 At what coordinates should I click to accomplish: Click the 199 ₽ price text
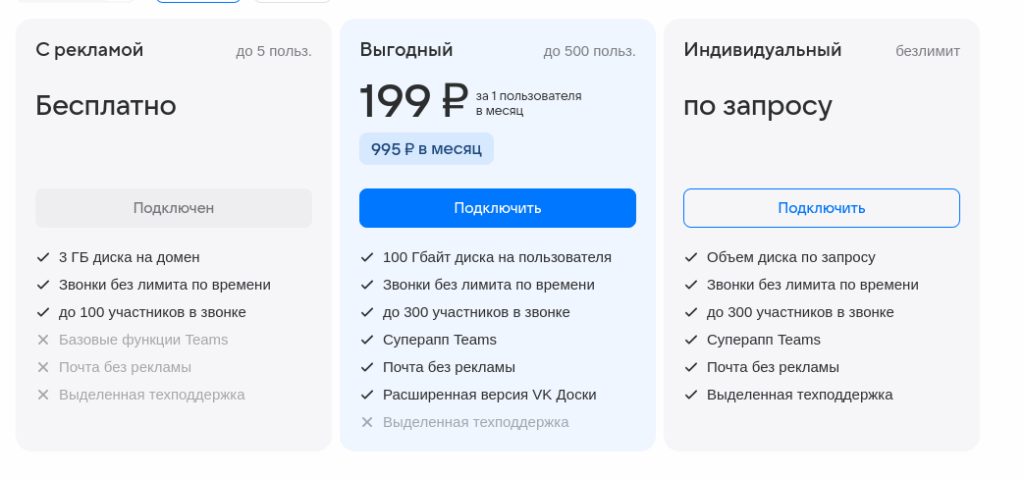pyautogui.click(x=413, y=101)
